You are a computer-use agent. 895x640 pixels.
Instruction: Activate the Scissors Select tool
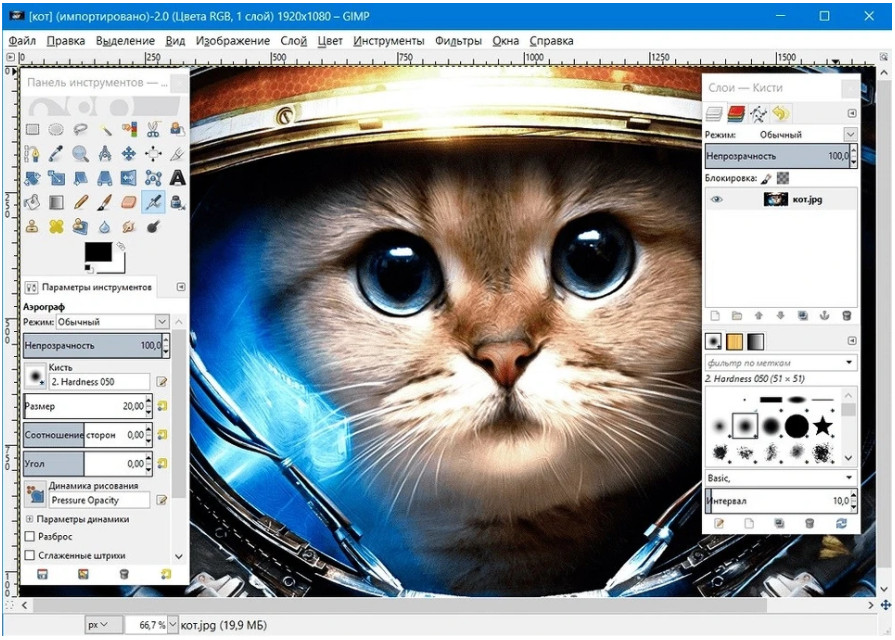tap(153, 130)
